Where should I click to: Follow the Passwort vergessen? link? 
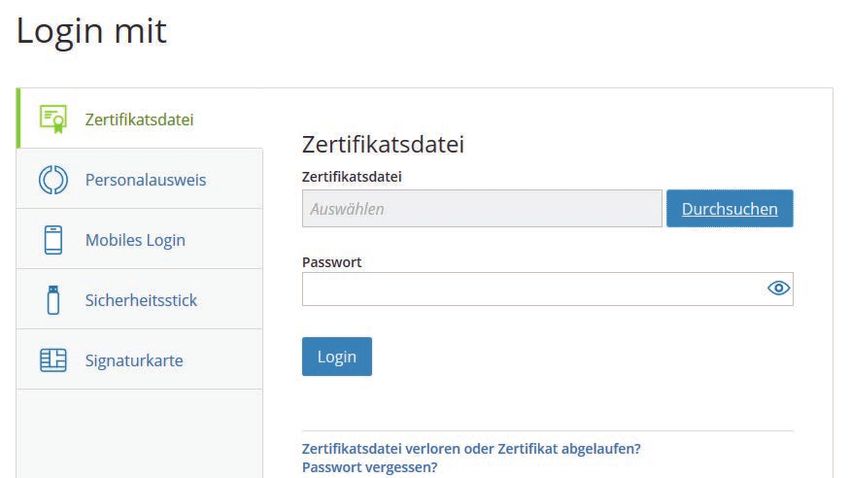pyautogui.click(x=370, y=467)
